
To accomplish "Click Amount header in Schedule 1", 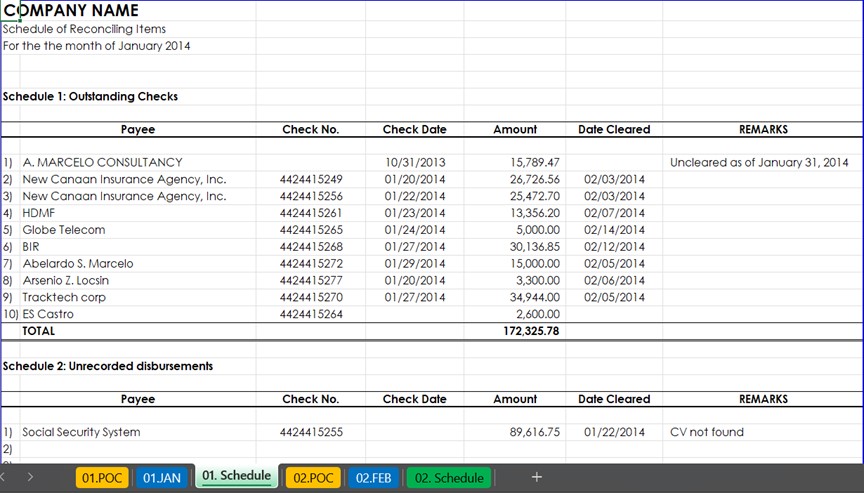I will [515, 129].
